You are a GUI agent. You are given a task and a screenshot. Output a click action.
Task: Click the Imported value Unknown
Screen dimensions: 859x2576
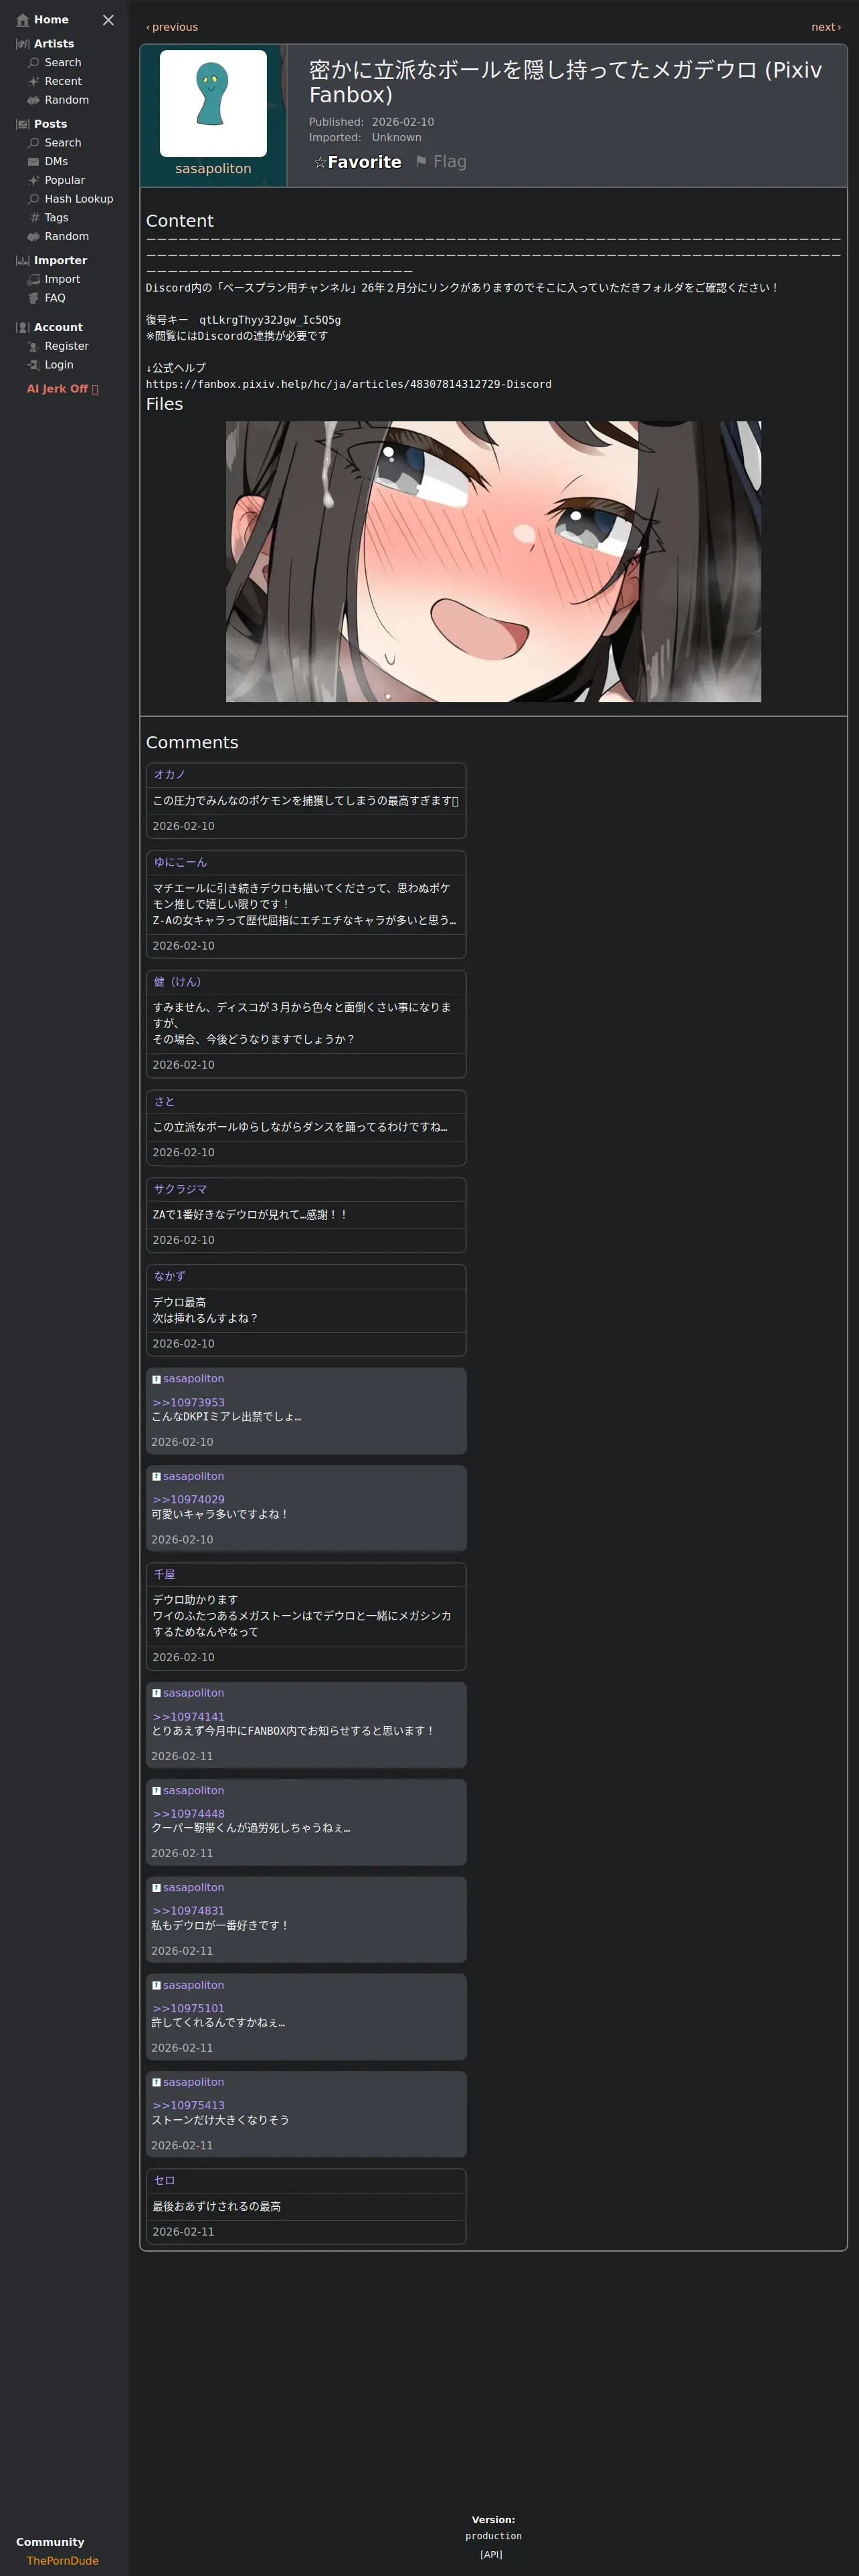(x=397, y=138)
